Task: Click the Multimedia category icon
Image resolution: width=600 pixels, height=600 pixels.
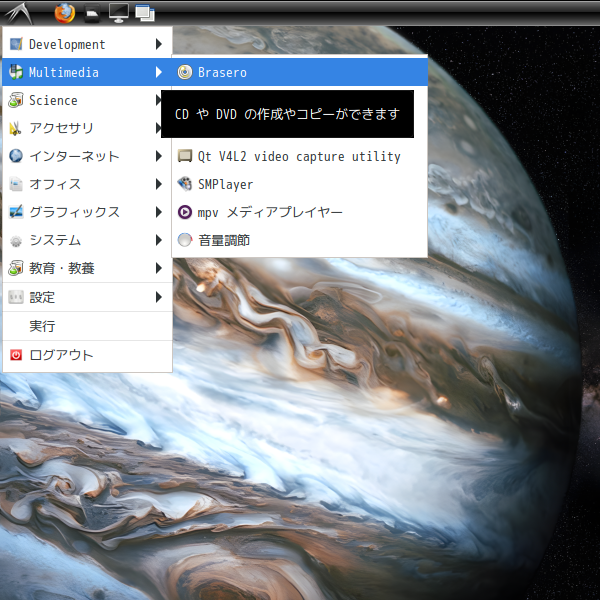Action: tap(16, 72)
